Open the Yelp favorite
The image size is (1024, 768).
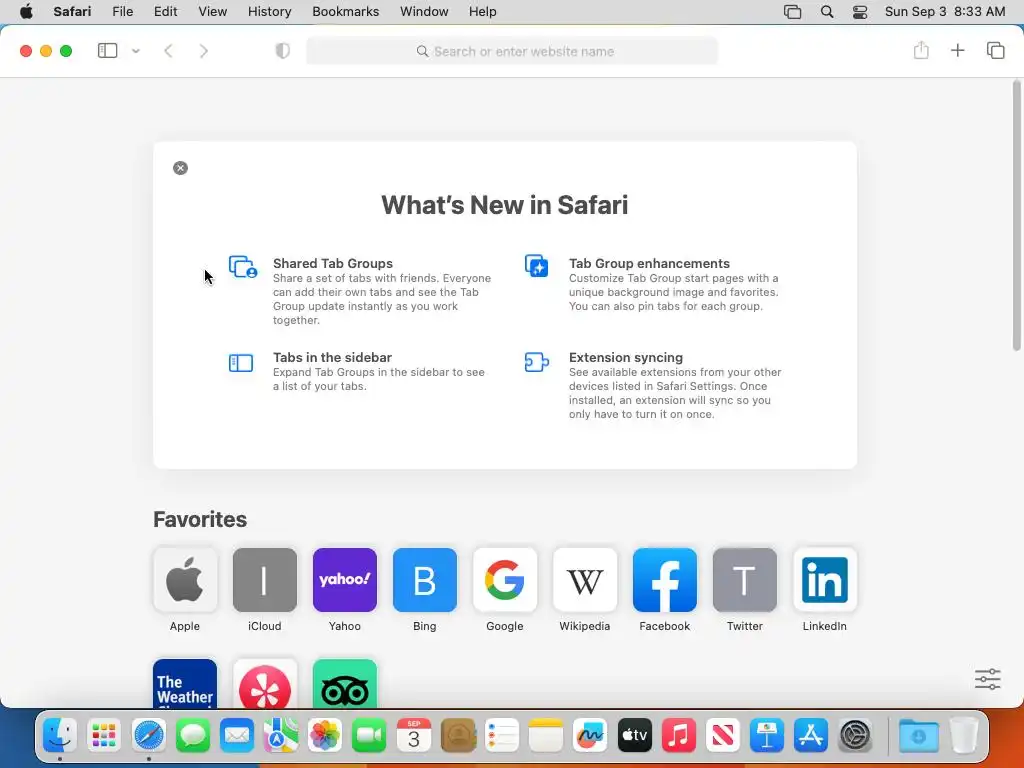click(264, 683)
